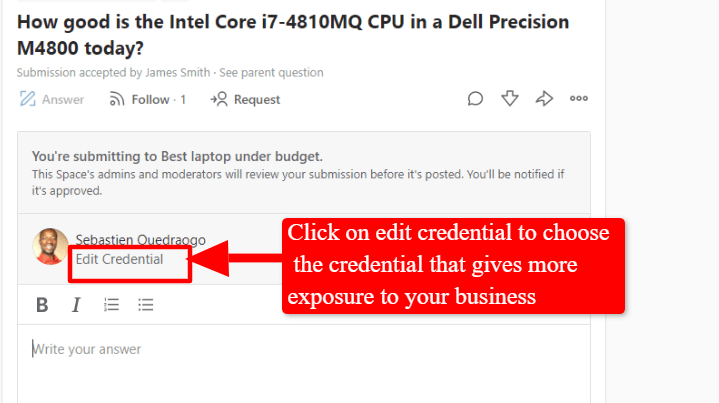719x403 pixels.
Task: Insert a bulleted list
Action: pyautogui.click(x=146, y=305)
